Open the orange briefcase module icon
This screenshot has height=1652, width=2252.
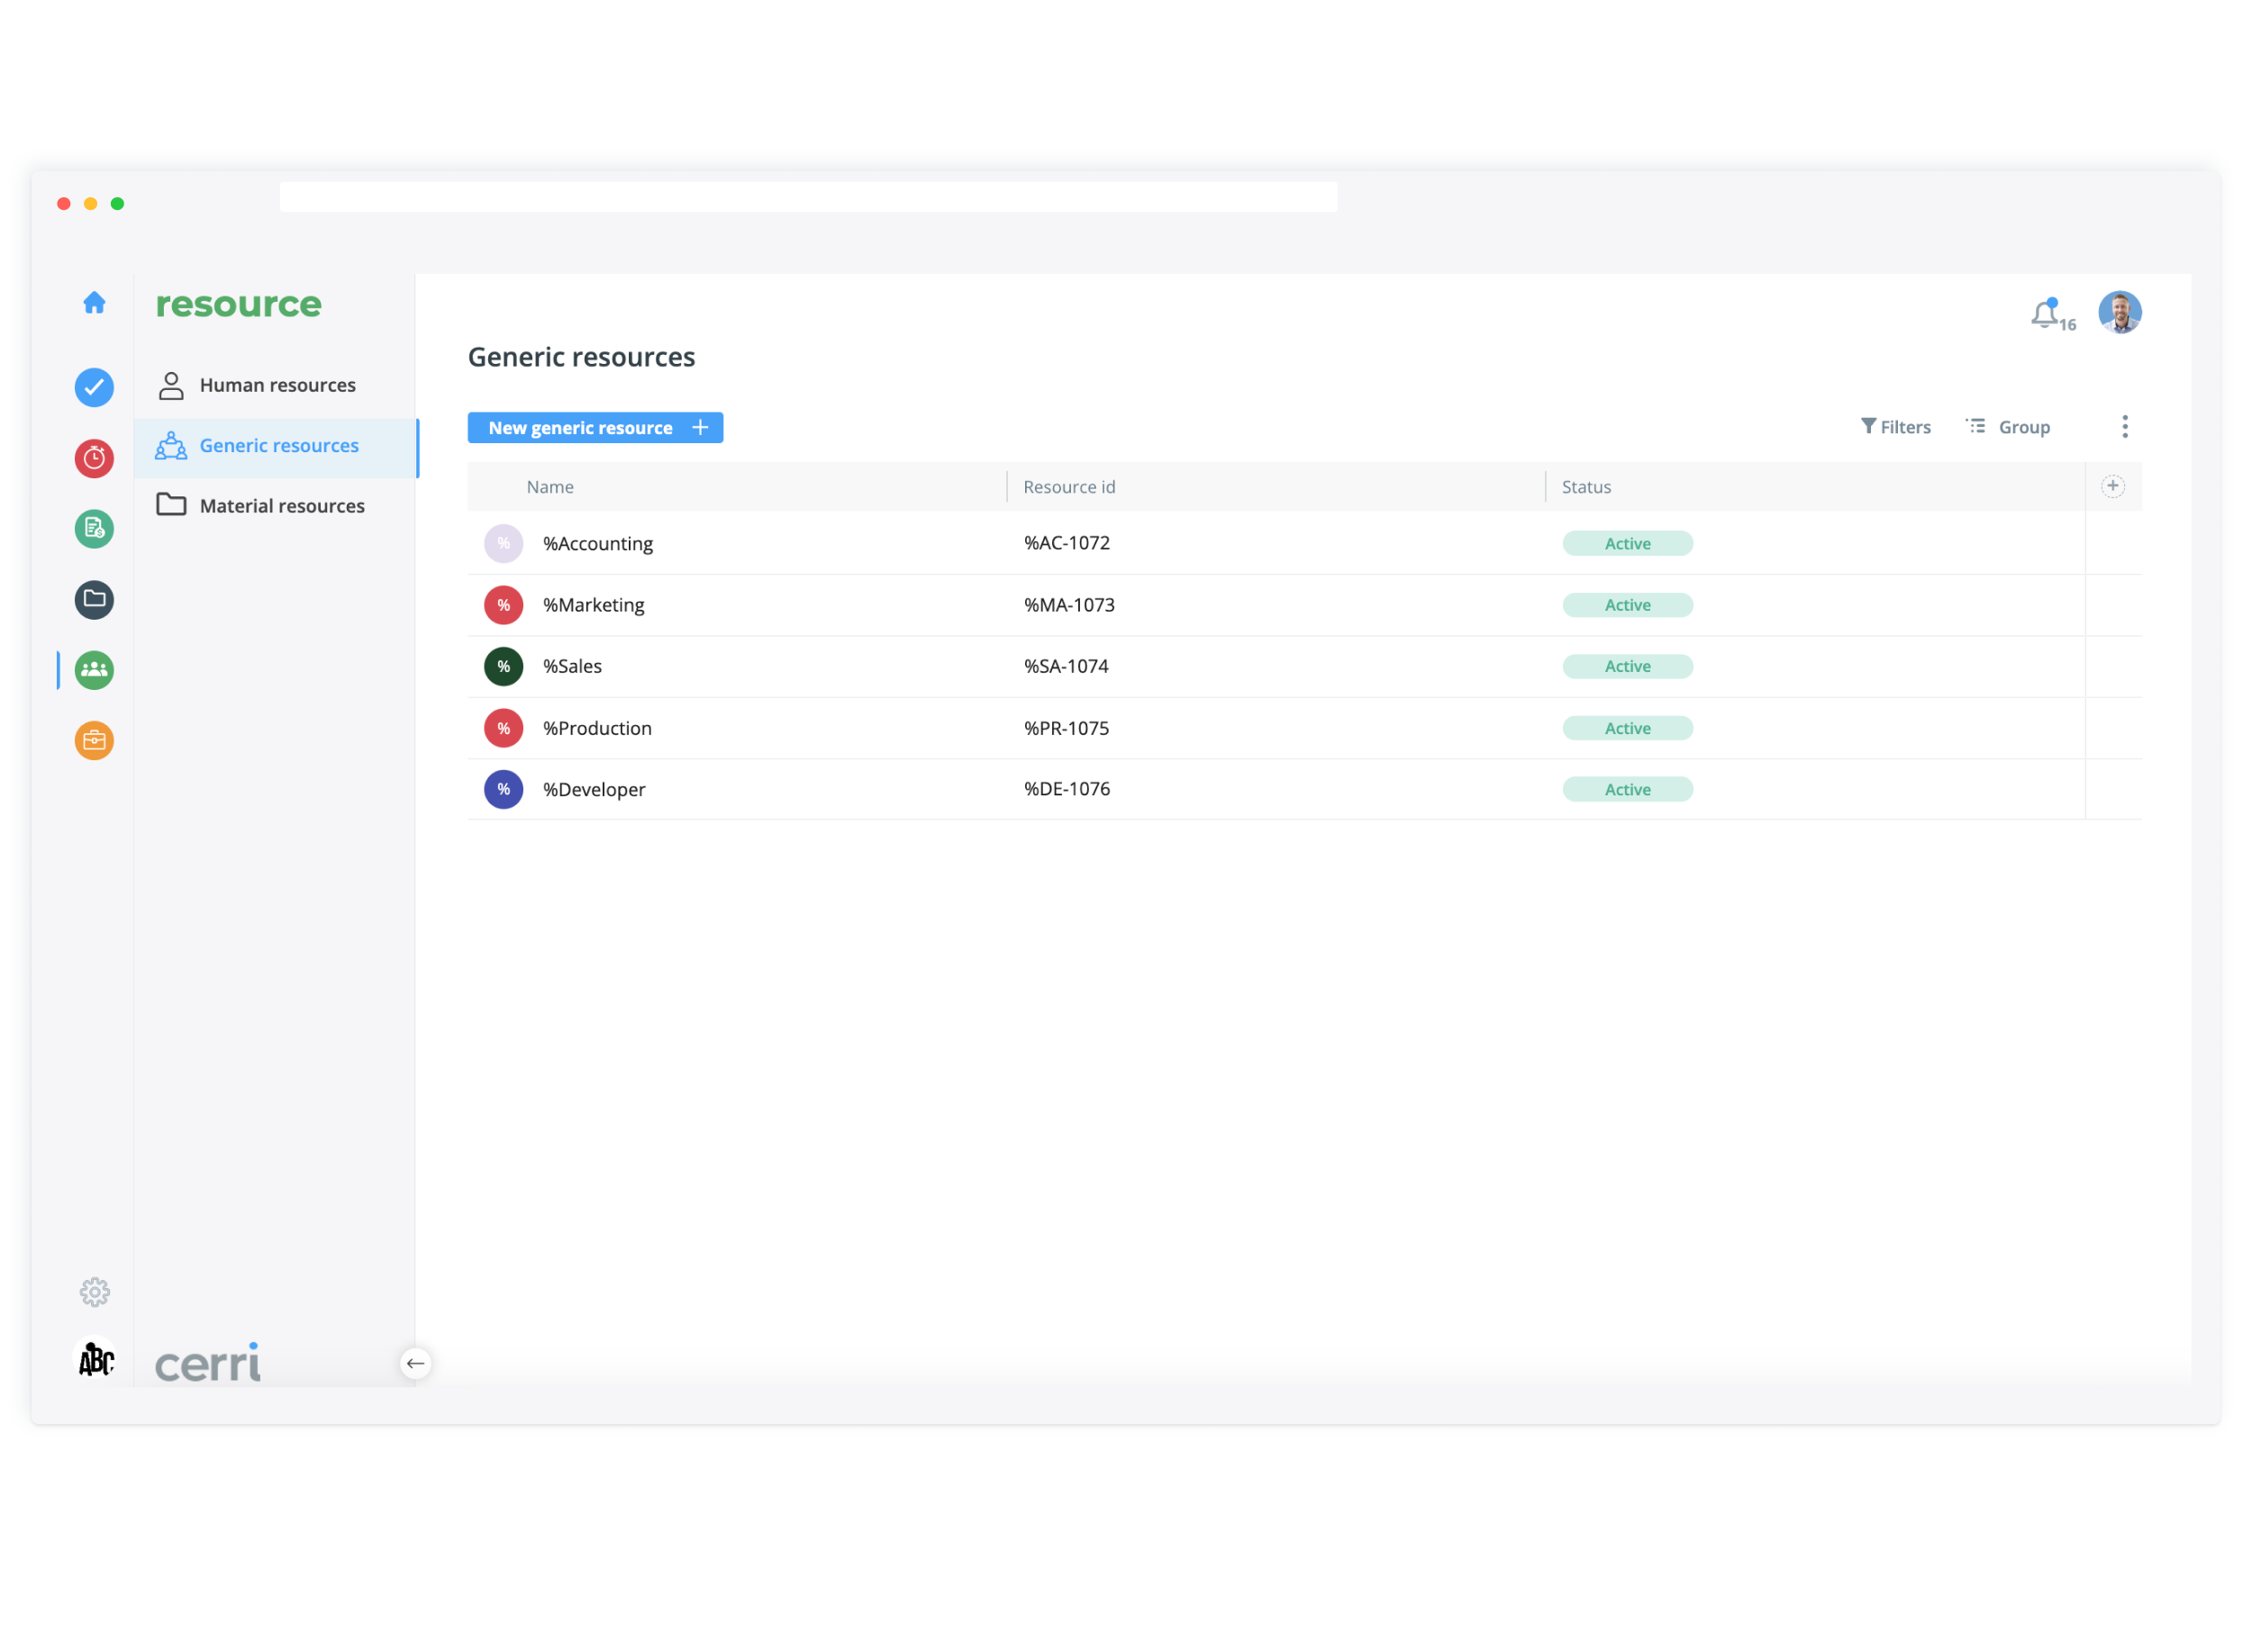click(94, 741)
